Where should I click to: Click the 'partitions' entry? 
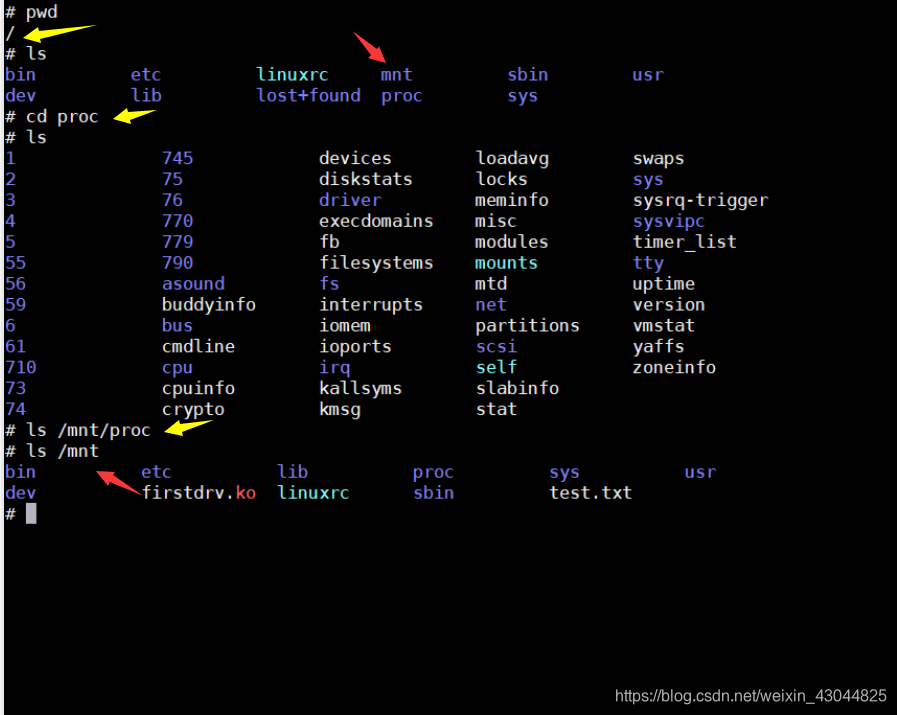click(x=527, y=326)
